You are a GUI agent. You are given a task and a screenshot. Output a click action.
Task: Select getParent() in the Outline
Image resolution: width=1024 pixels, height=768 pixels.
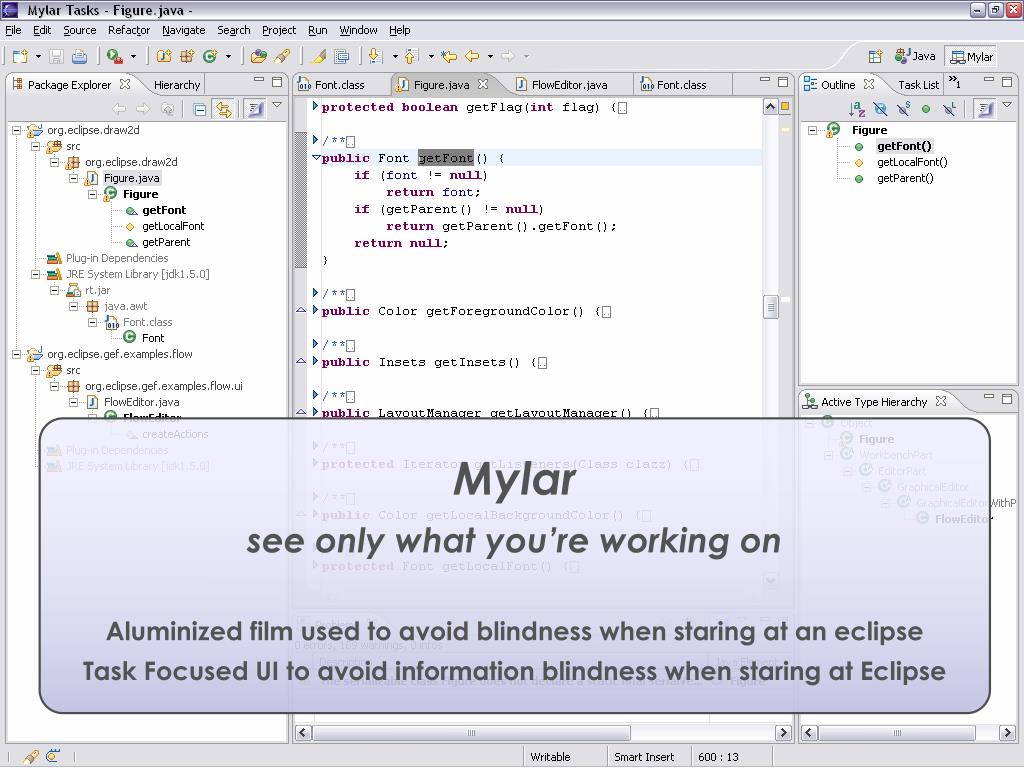[905, 178]
